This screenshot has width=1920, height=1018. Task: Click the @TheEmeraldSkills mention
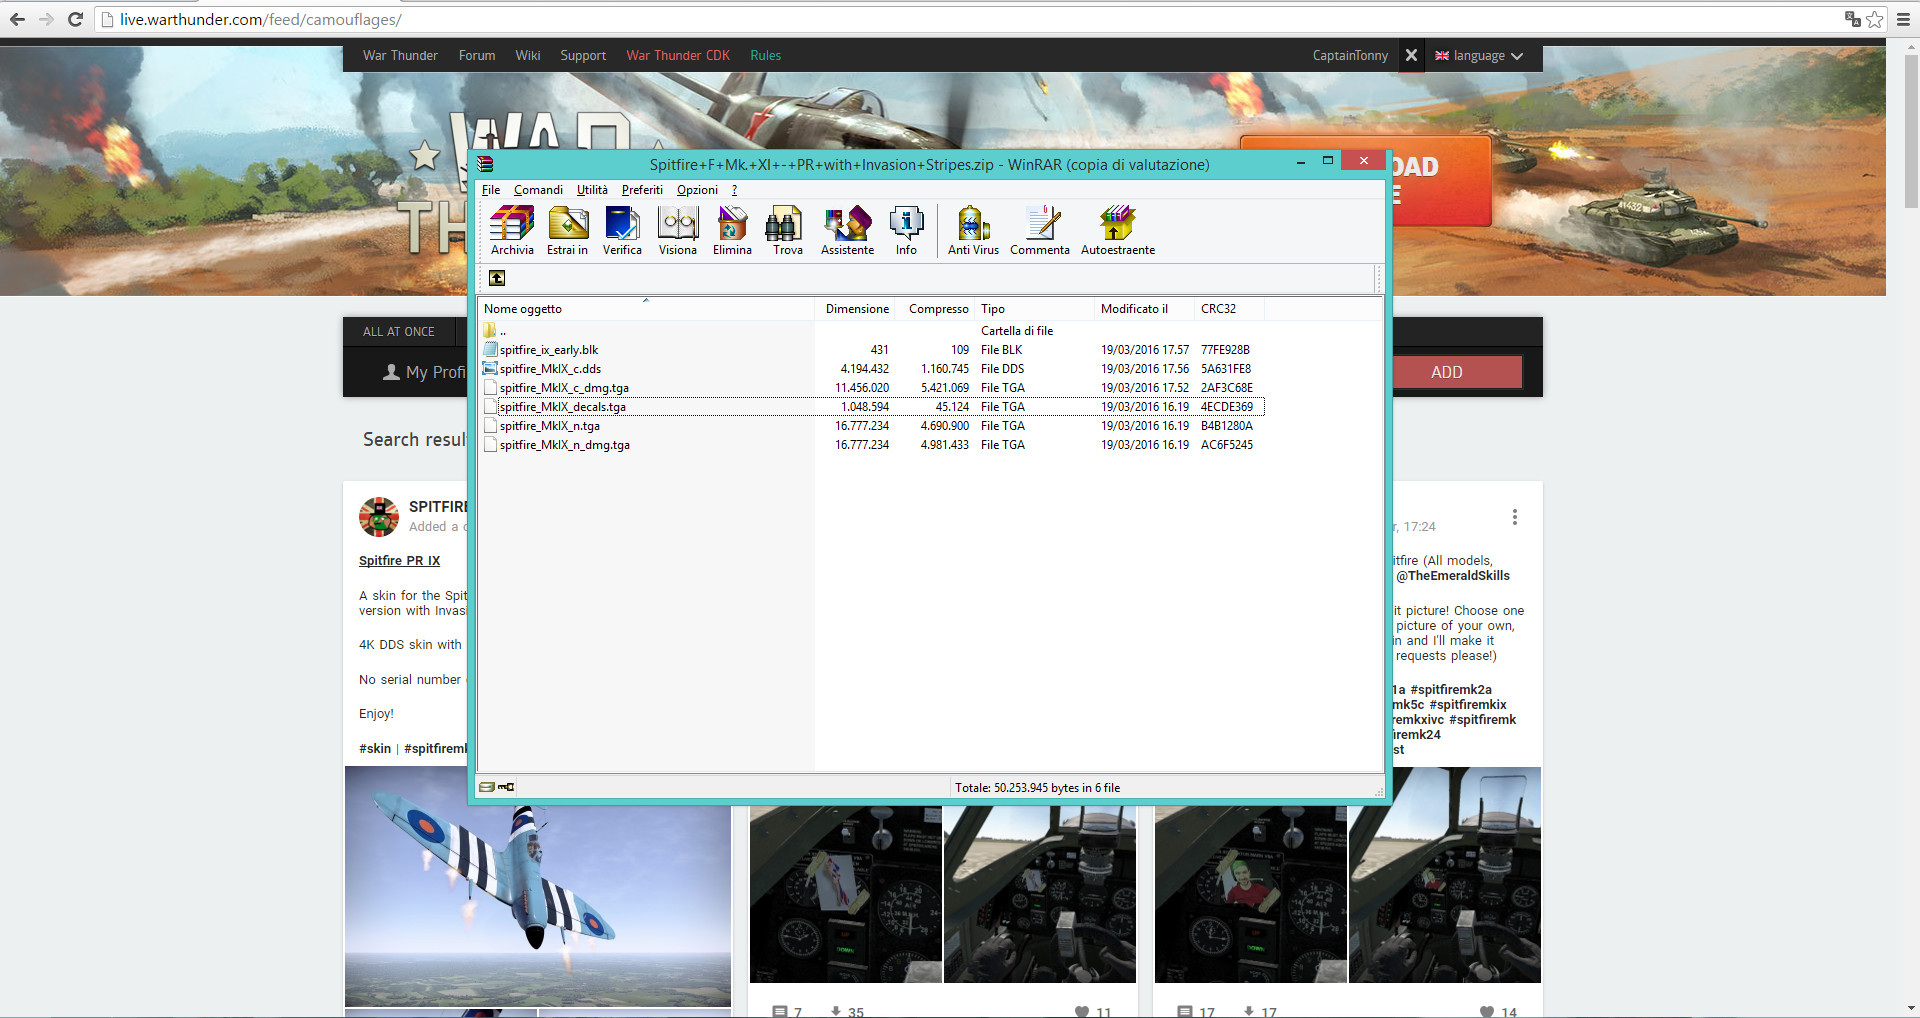pyautogui.click(x=1453, y=575)
